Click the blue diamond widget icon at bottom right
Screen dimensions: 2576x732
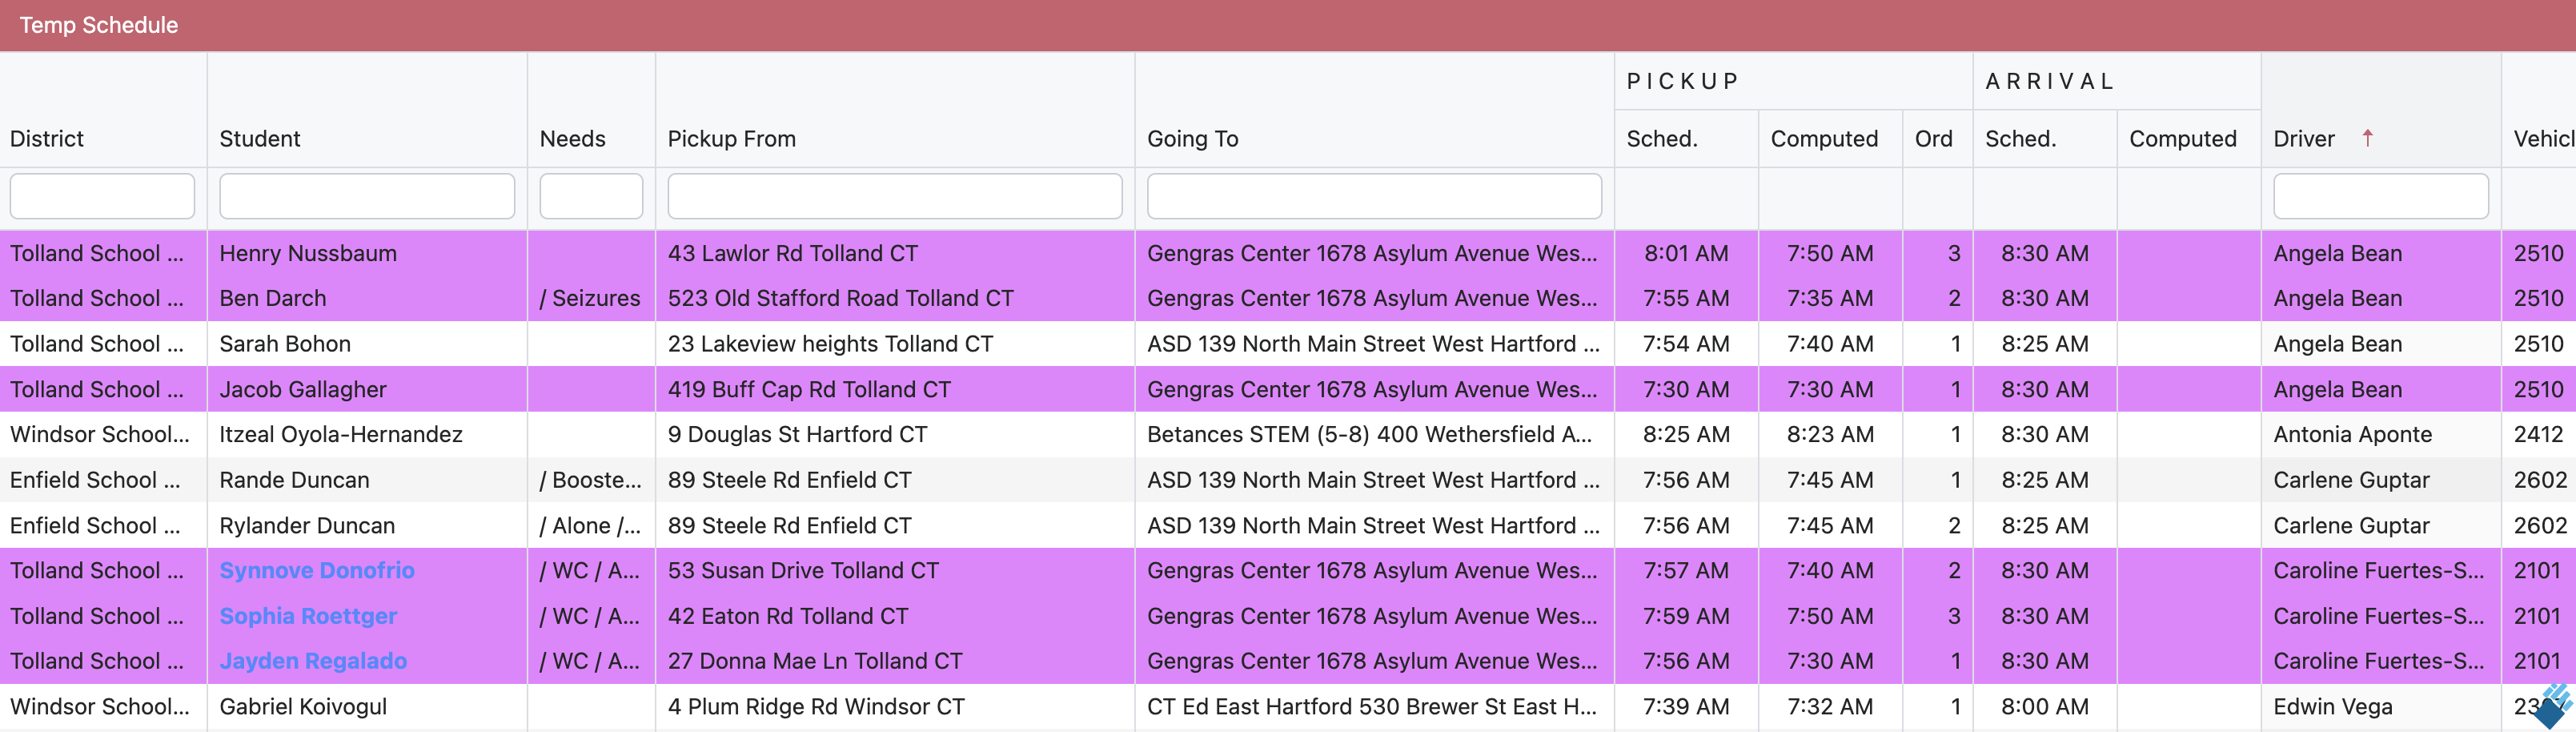tap(2553, 707)
